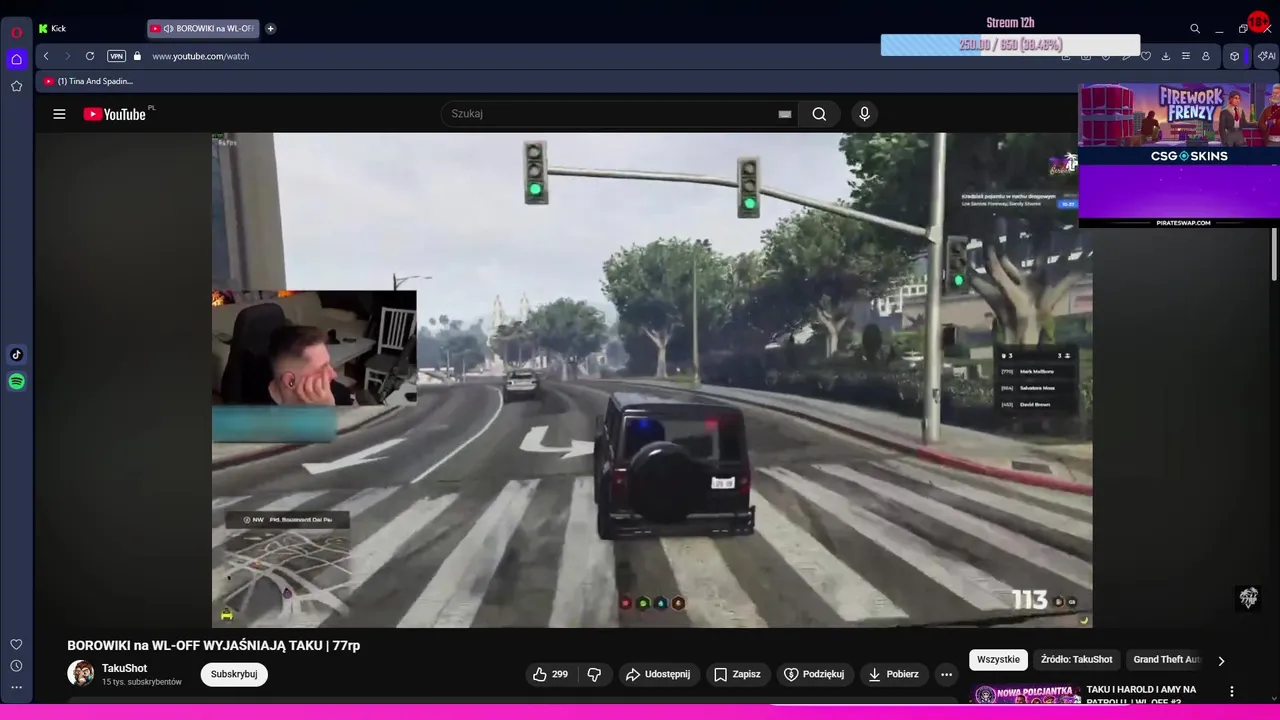Open the Opera main menu icon
Image resolution: width=1280 pixels, height=720 pixels.
tap(16, 32)
